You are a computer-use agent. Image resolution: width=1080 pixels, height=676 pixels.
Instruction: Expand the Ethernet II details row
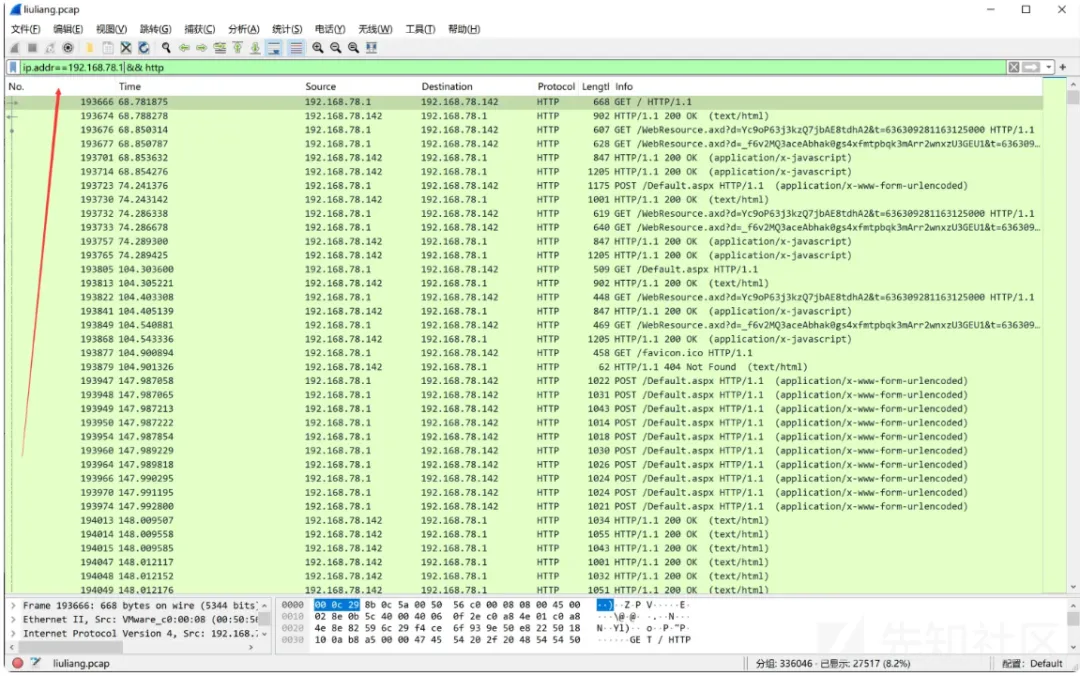(12, 620)
